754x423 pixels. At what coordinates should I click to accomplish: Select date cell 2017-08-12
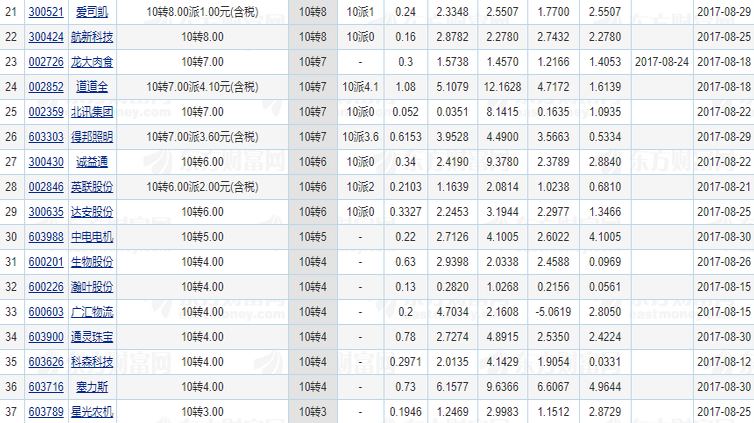[x=724, y=362]
